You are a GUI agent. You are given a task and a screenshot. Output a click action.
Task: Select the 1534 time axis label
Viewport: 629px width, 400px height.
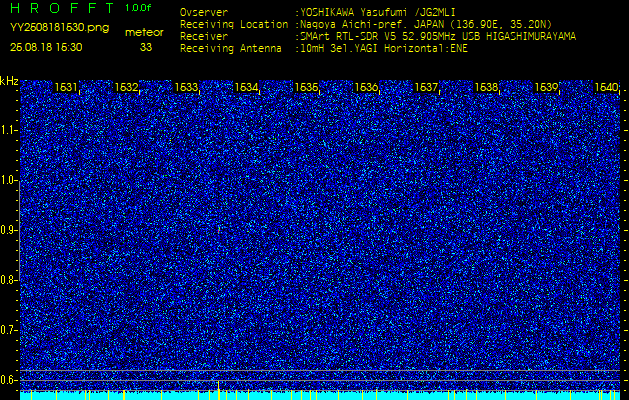pos(246,87)
